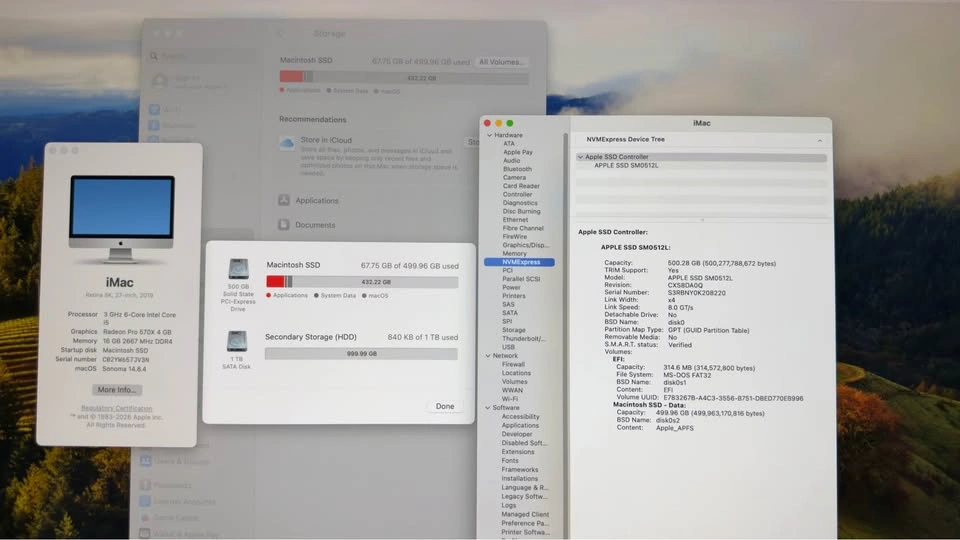This screenshot has width=960, height=540.
Task: Open the Regulatory Certification link
Action: (x=116, y=408)
